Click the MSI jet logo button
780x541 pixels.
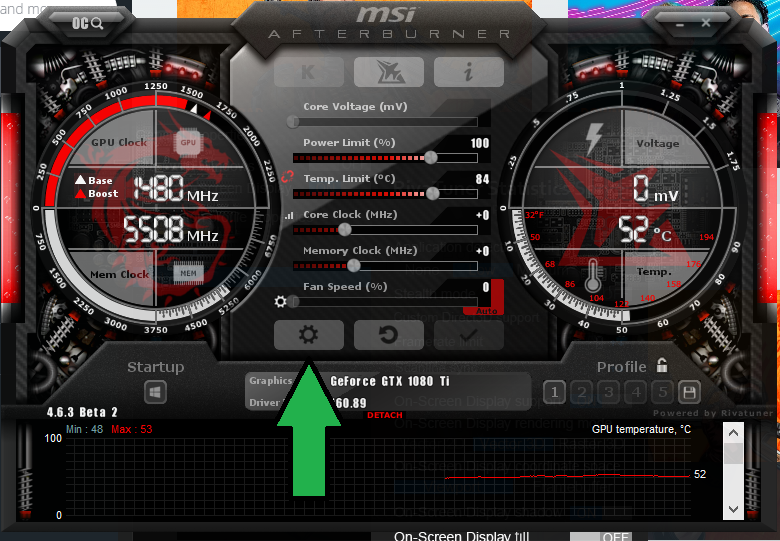pyautogui.click(x=389, y=72)
